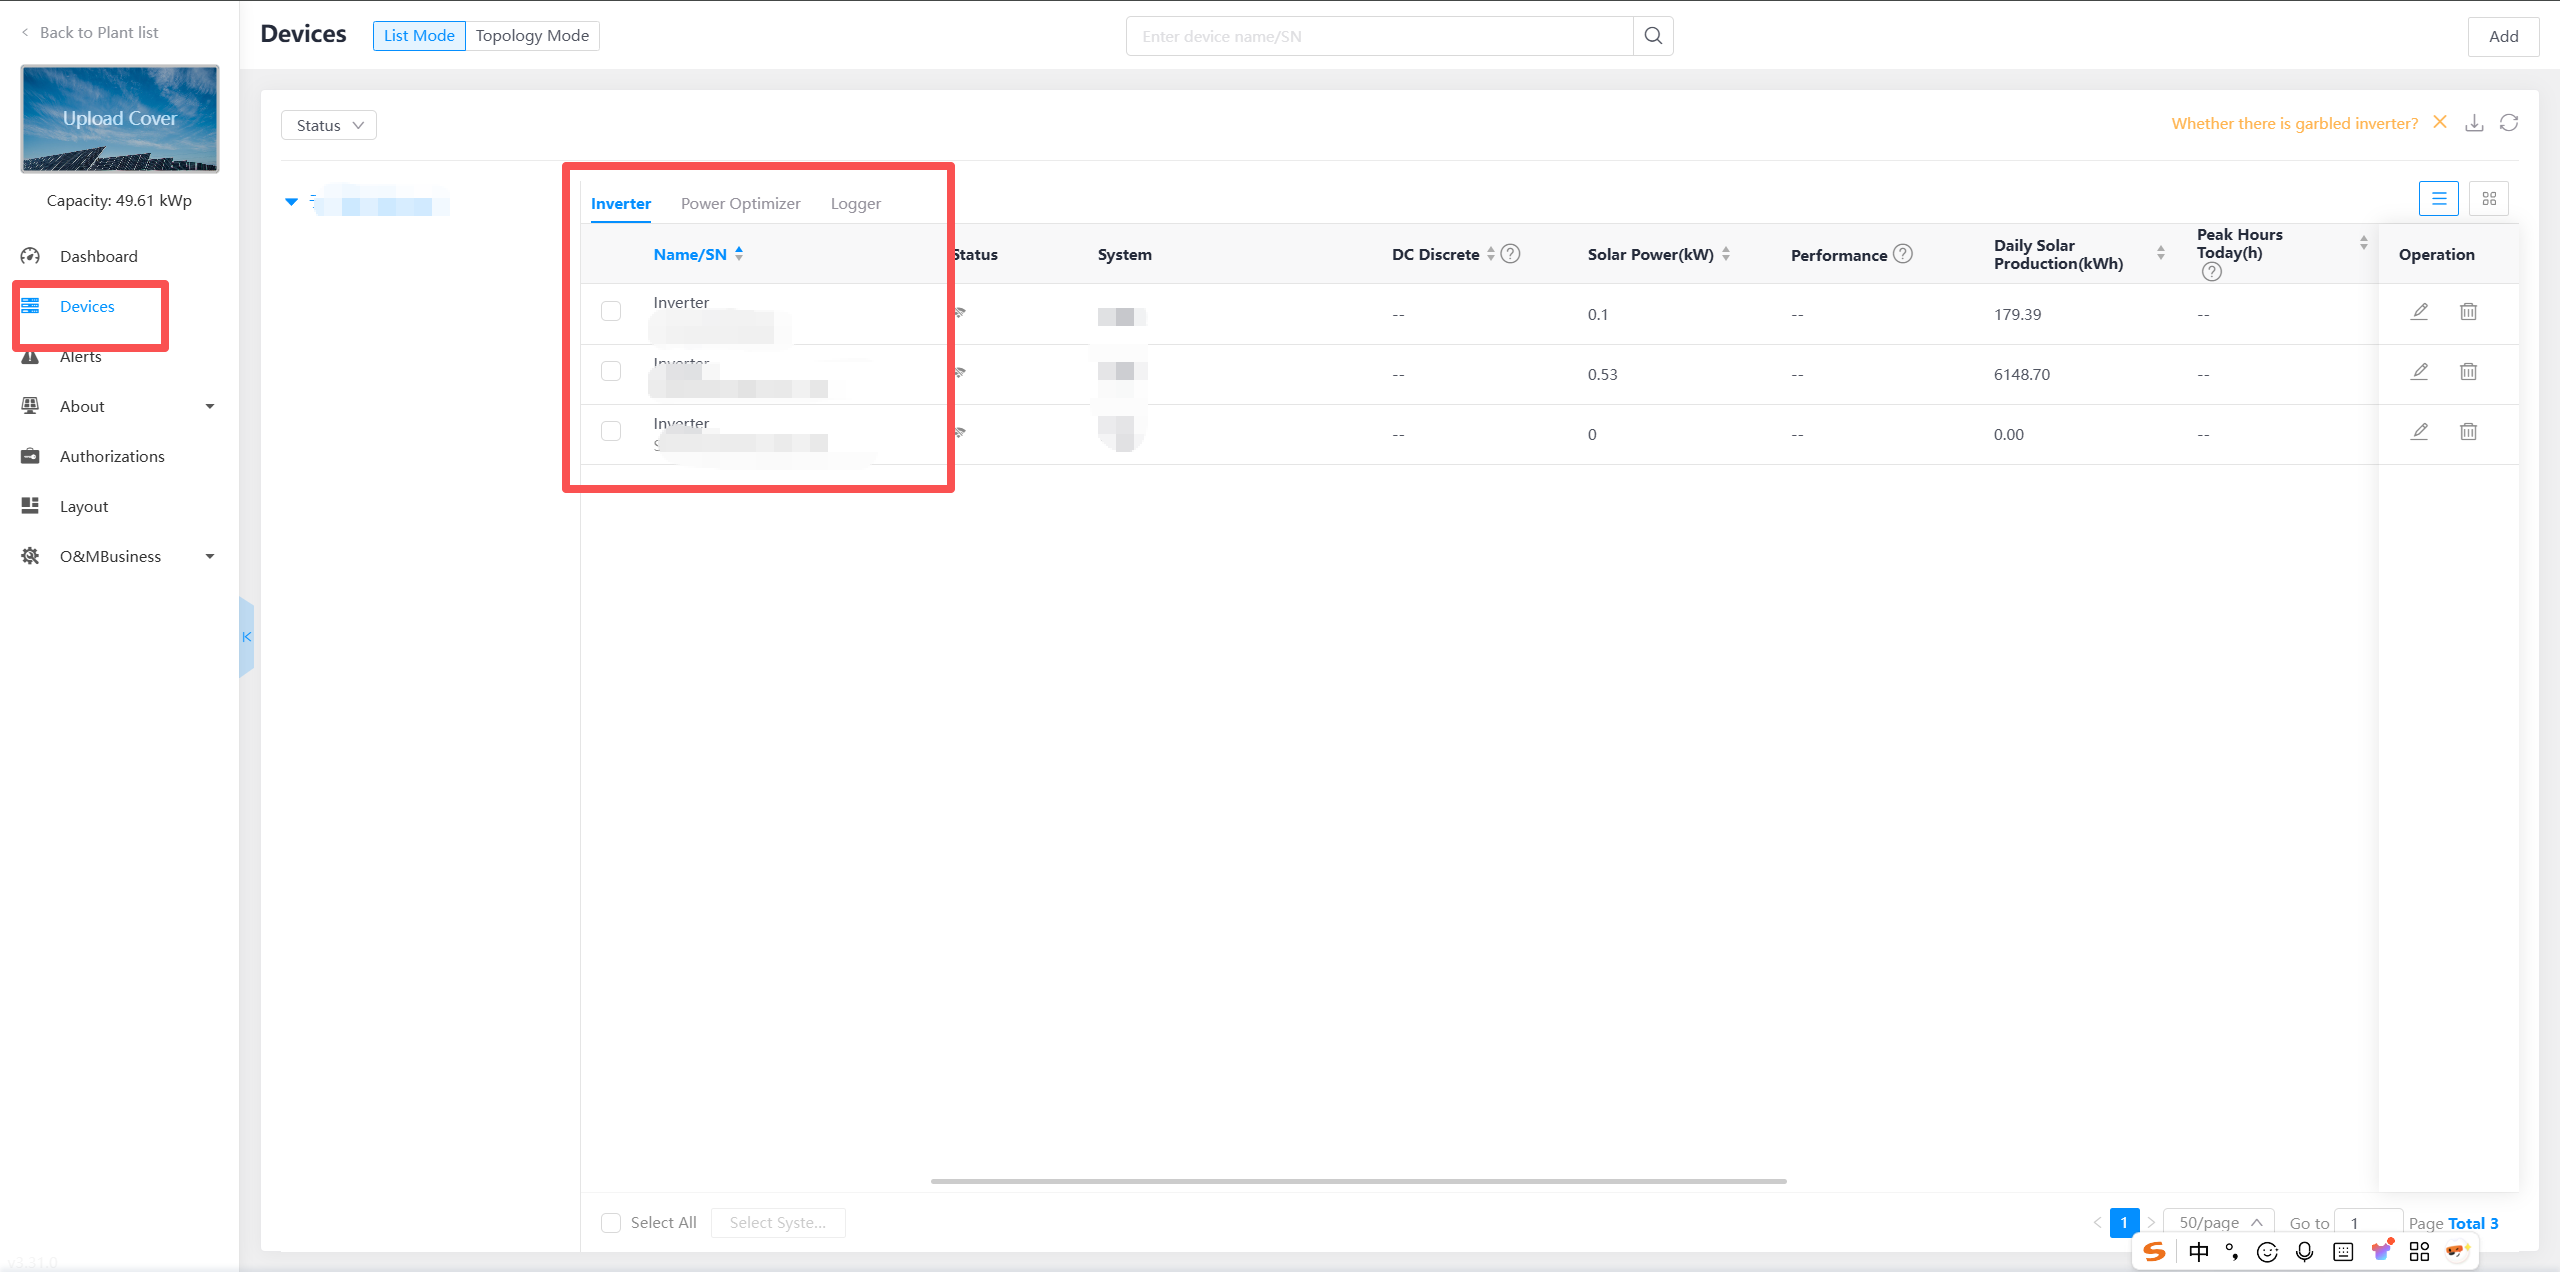Switch to card grid view icon
2560x1272 pixels.
pyautogui.click(x=2489, y=199)
